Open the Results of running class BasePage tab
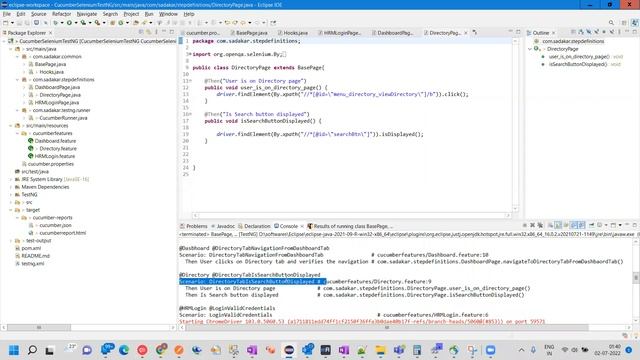Viewport: 640px width, 360px height. [x=350, y=226]
